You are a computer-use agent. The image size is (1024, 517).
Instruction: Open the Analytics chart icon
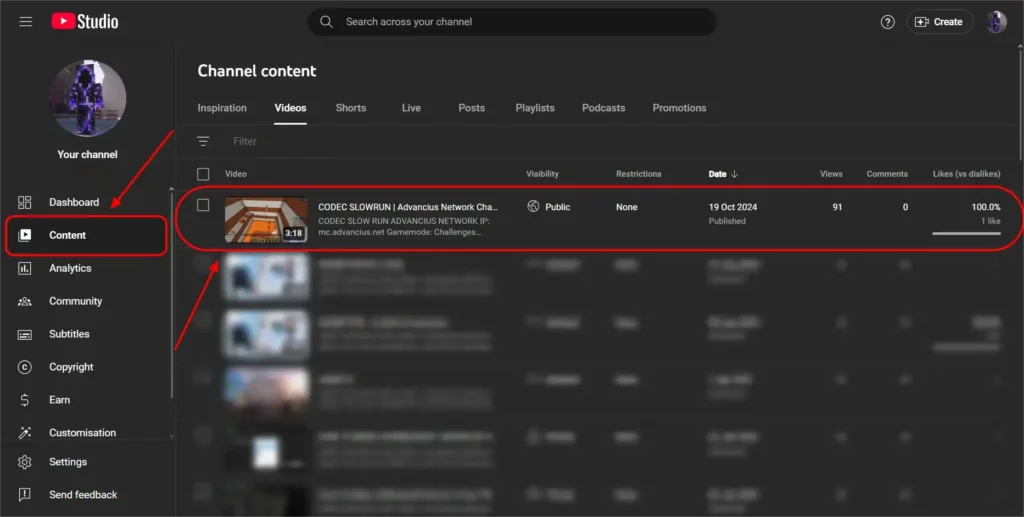24,268
